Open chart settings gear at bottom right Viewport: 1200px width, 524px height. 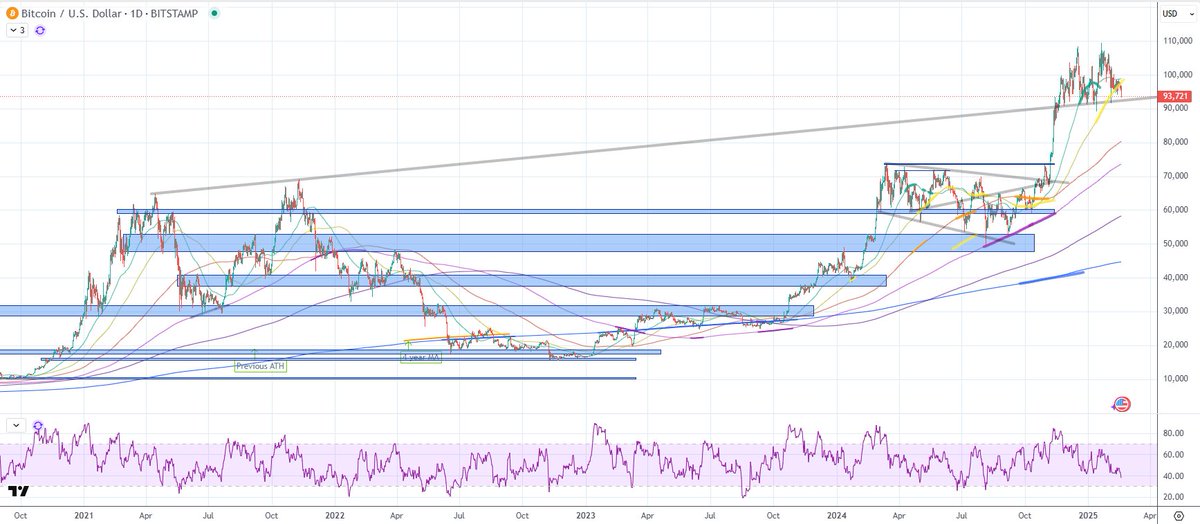point(1179,515)
